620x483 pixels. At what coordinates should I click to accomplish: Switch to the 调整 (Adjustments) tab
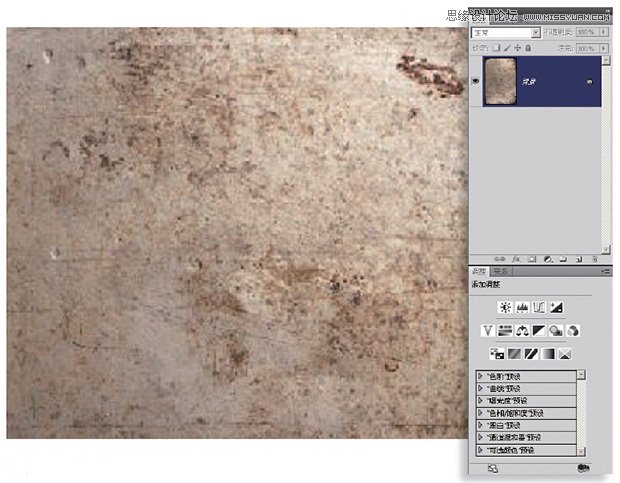coord(480,272)
